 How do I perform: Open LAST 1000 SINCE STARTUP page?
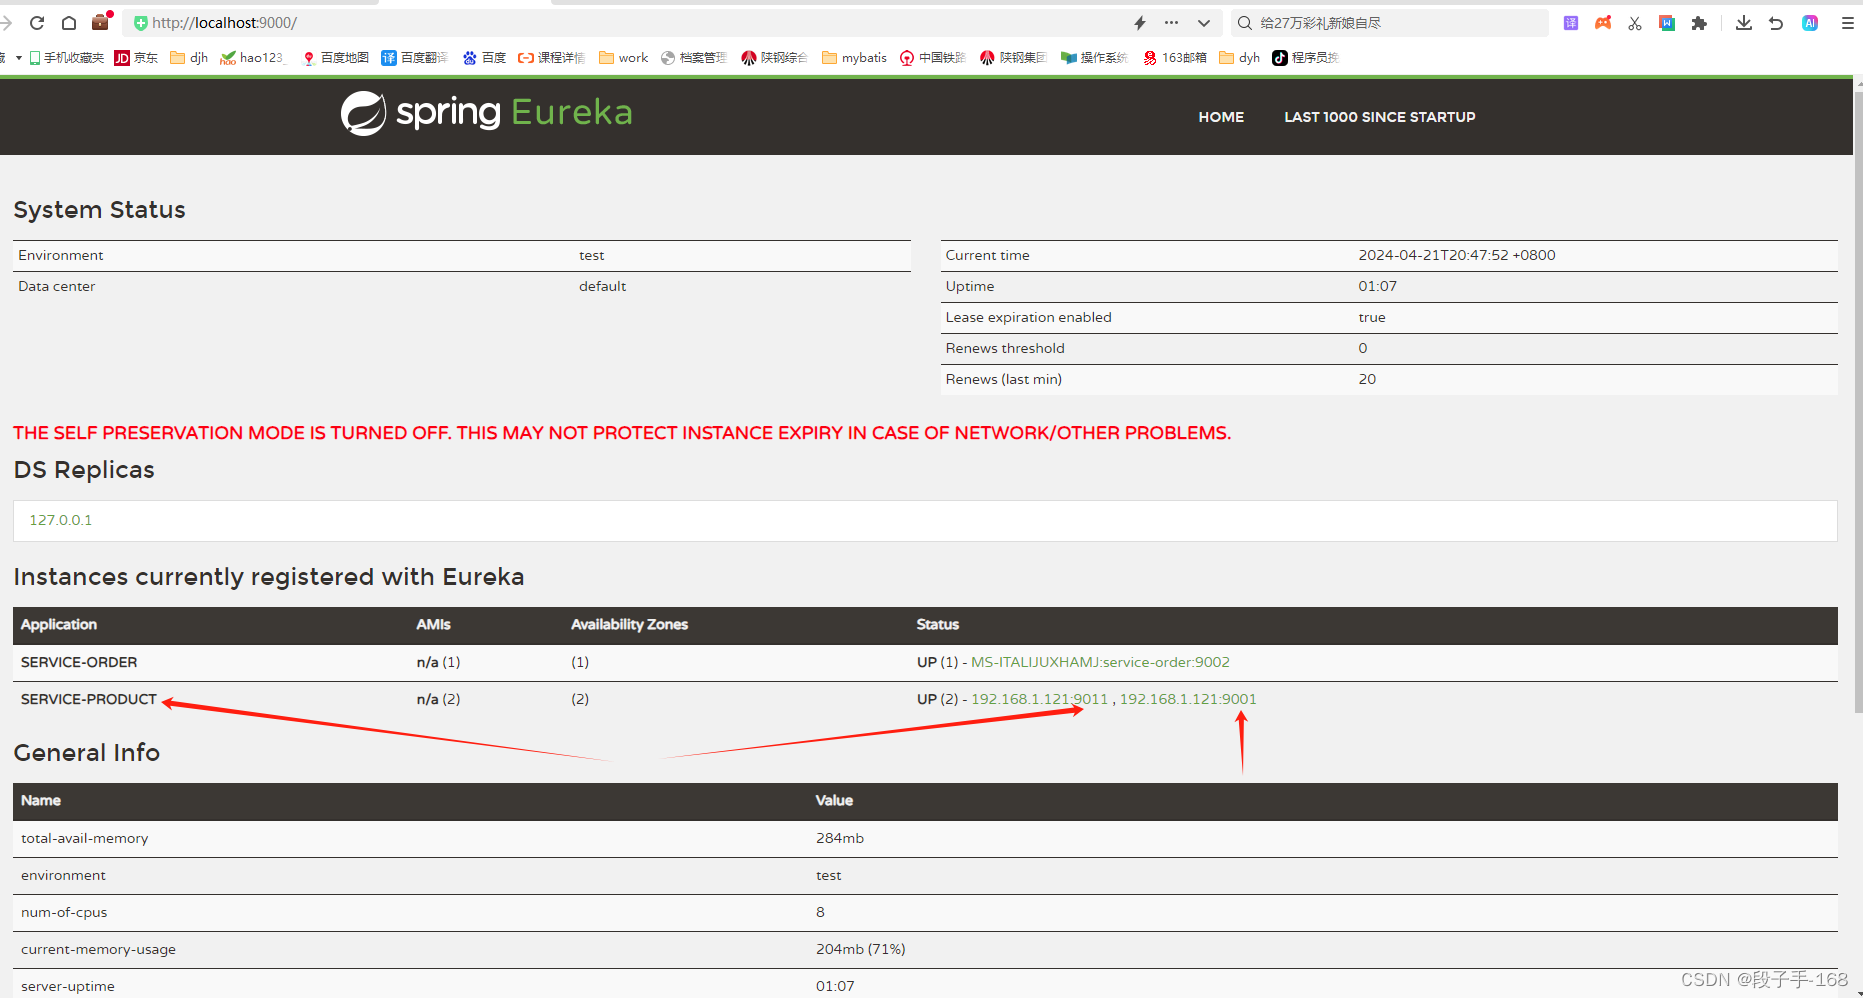(1380, 117)
